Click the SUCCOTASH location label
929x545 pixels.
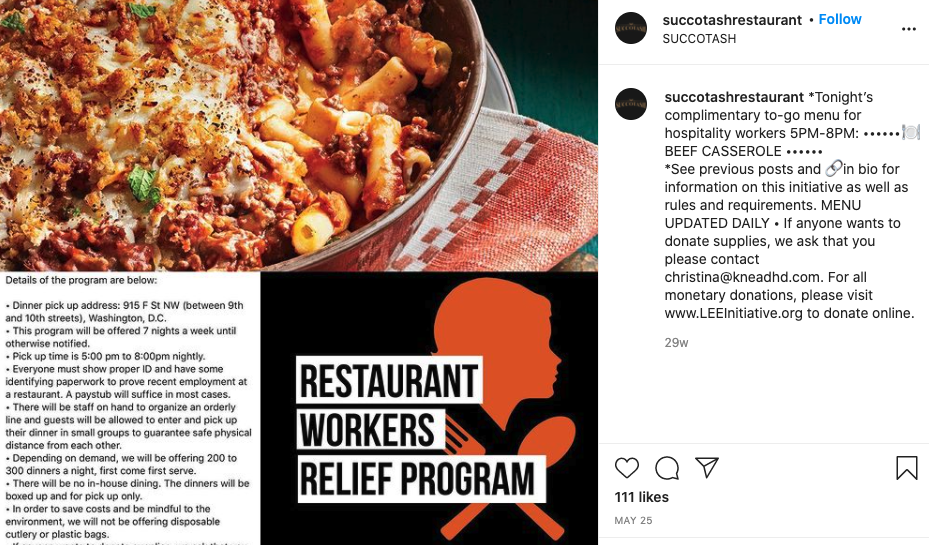[699, 39]
